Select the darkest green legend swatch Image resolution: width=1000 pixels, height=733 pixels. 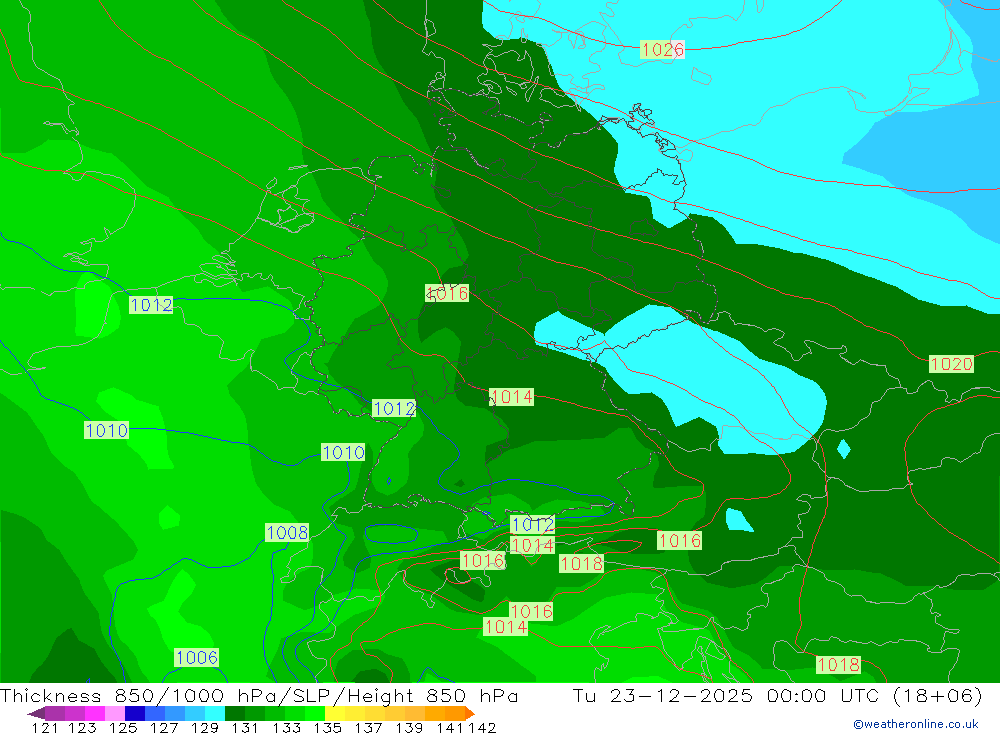[x=235, y=713]
